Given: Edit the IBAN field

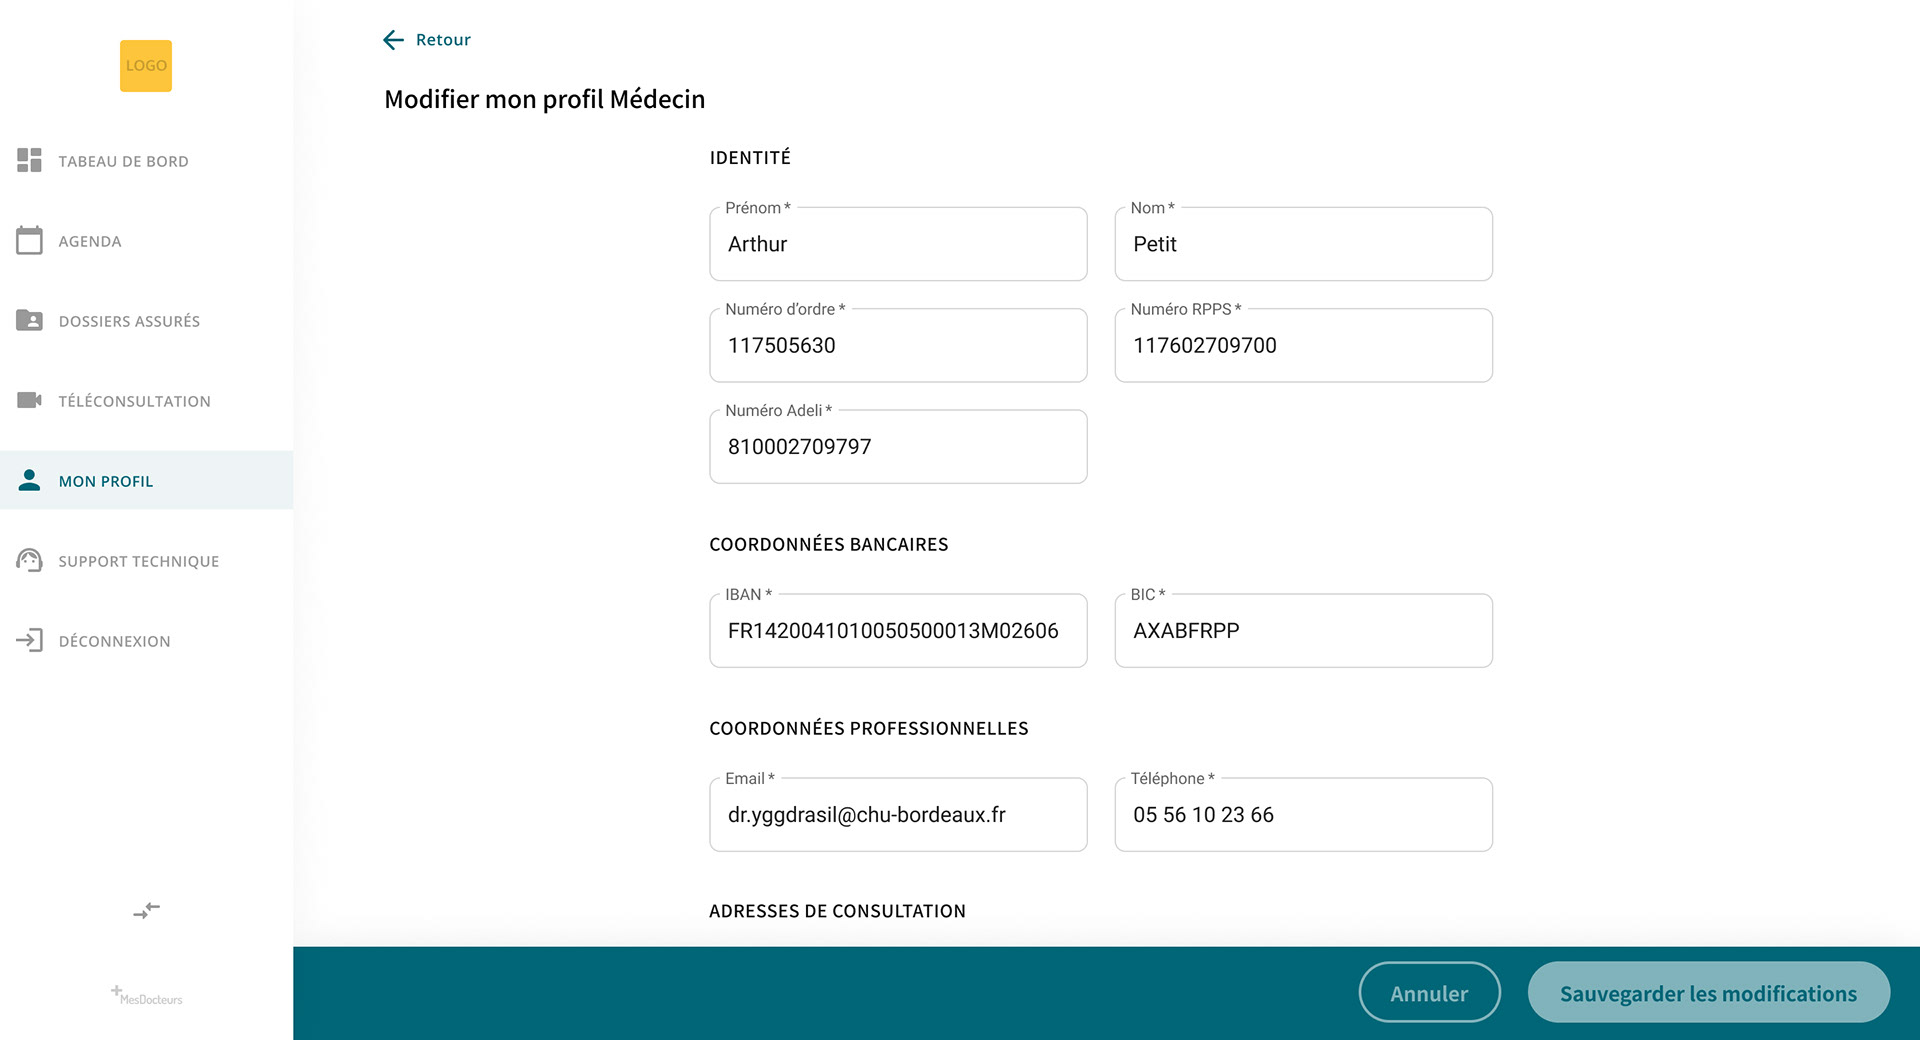Looking at the screenshot, I should pos(898,631).
